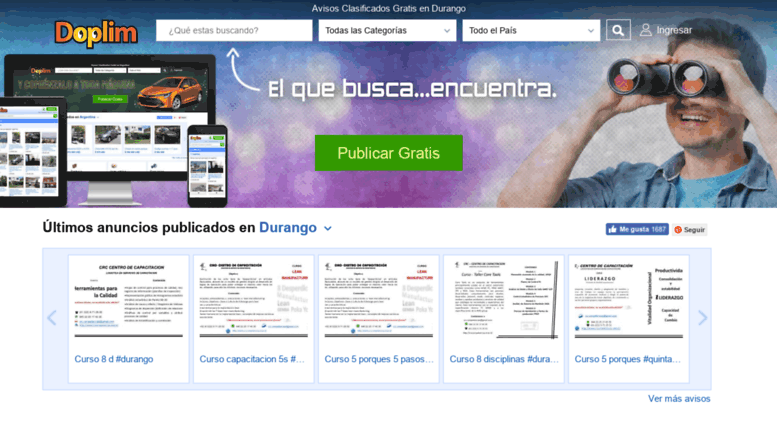Screen dimensions: 777x423
Task: Click the magnifying glass search button
Action: (x=618, y=30)
